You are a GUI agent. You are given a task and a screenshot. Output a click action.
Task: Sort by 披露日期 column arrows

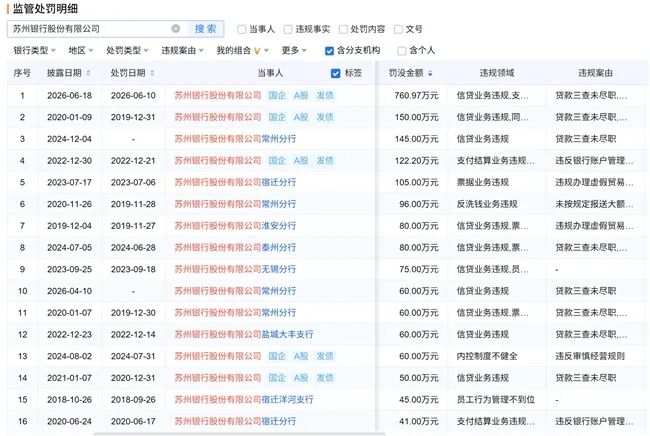tap(88, 73)
